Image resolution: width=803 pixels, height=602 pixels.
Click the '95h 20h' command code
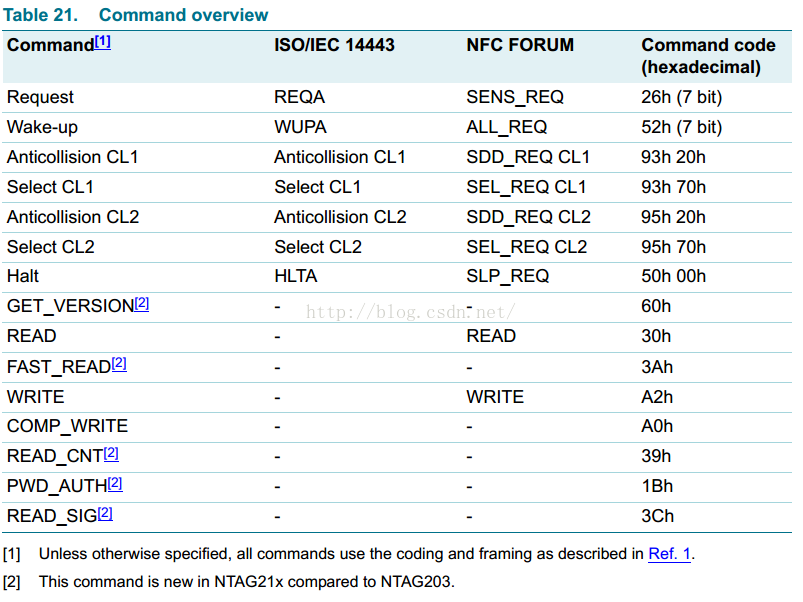coord(673,217)
